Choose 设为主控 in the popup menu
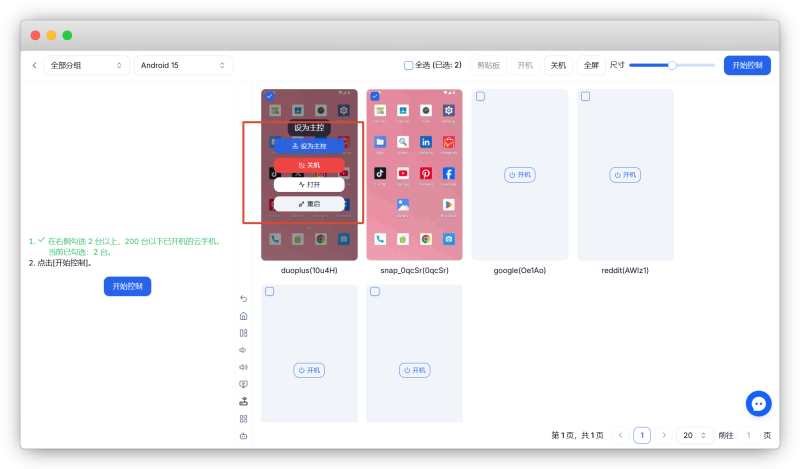This screenshot has width=800, height=469. pos(309,146)
